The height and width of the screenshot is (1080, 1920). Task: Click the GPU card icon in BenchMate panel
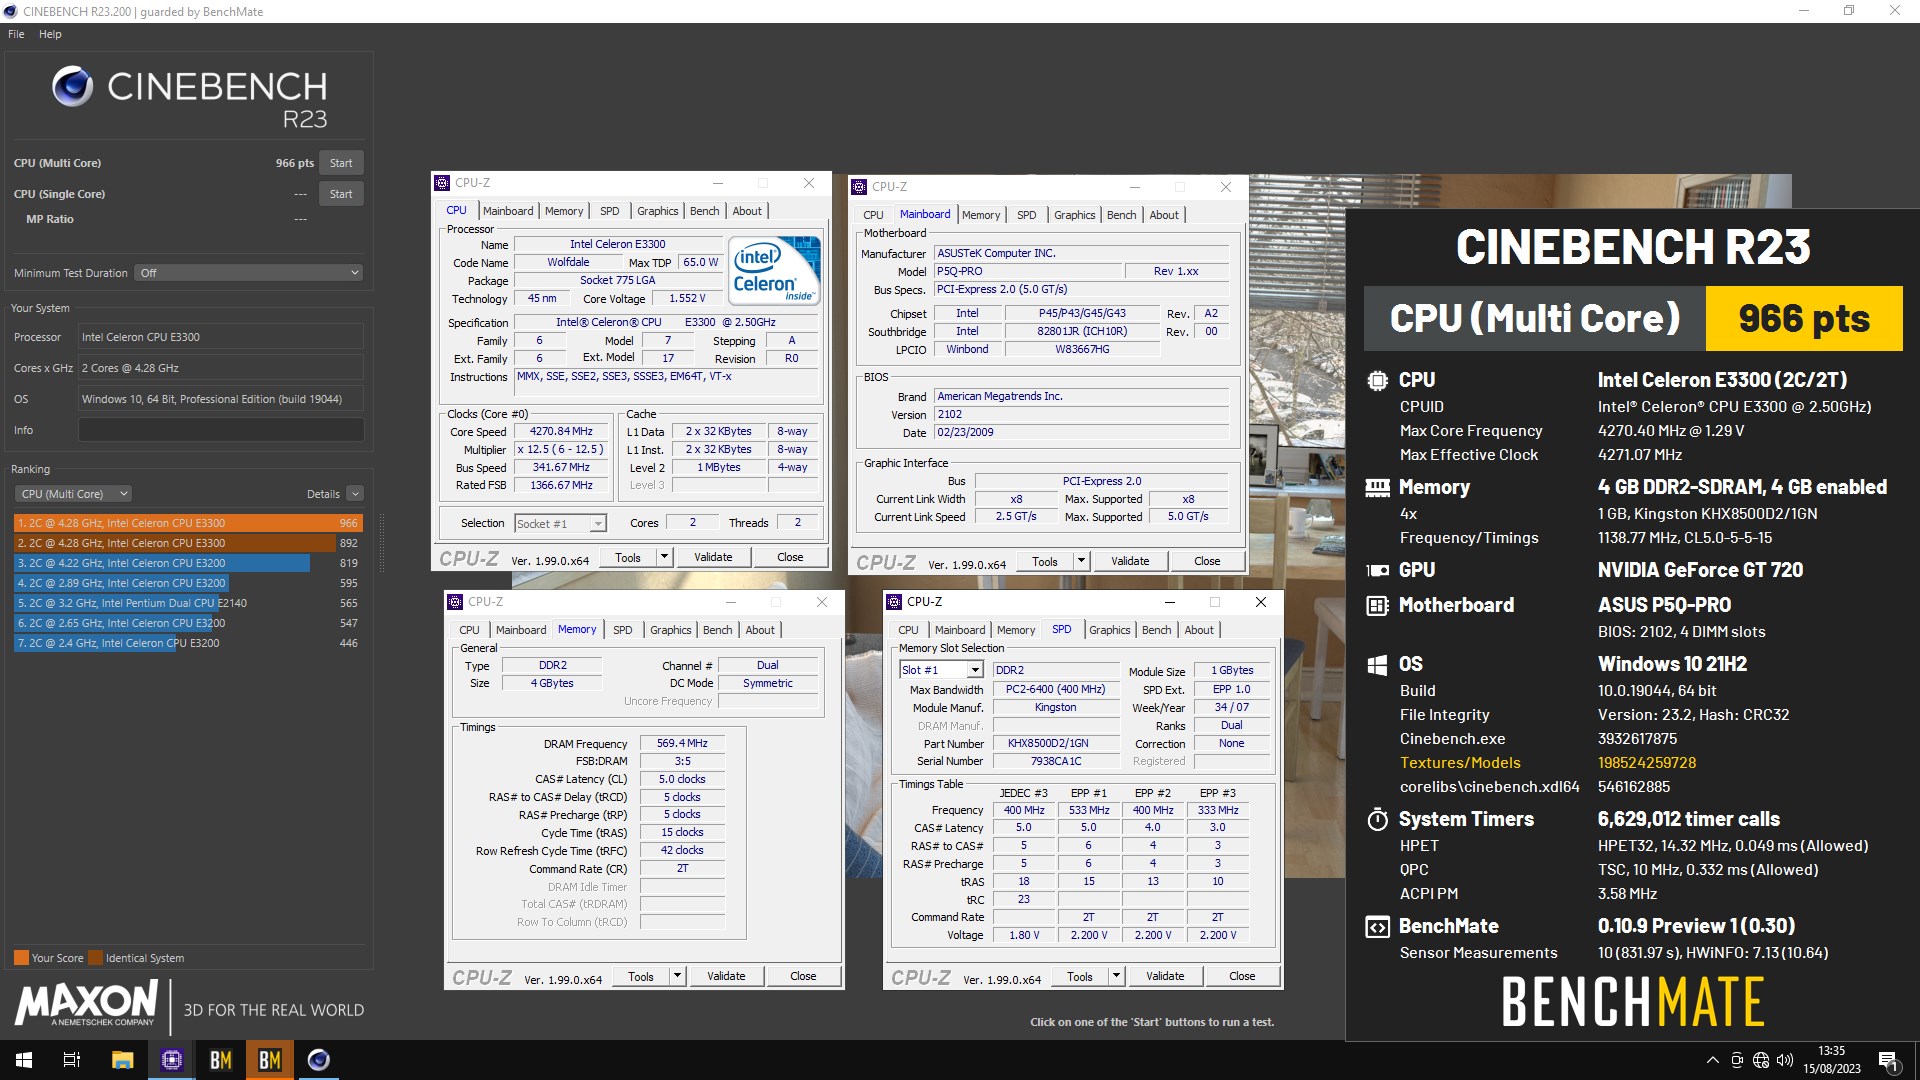tap(1377, 570)
